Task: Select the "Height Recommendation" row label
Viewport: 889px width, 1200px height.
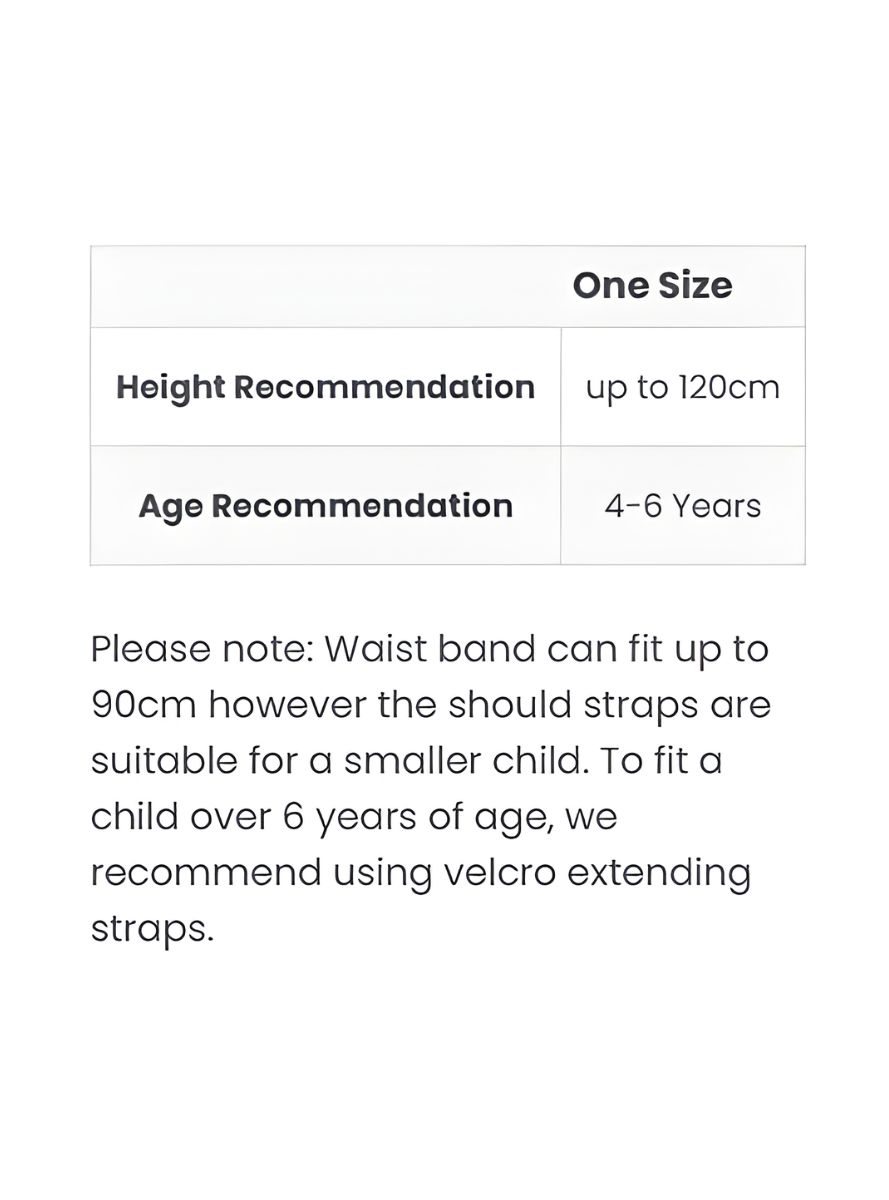Action: (325, 387)
